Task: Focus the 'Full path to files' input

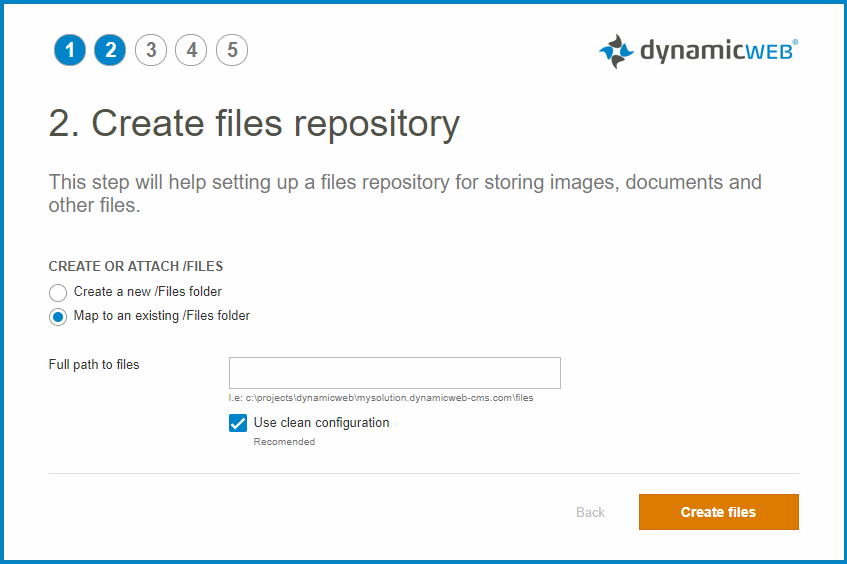Action: [x=394, y=372]
